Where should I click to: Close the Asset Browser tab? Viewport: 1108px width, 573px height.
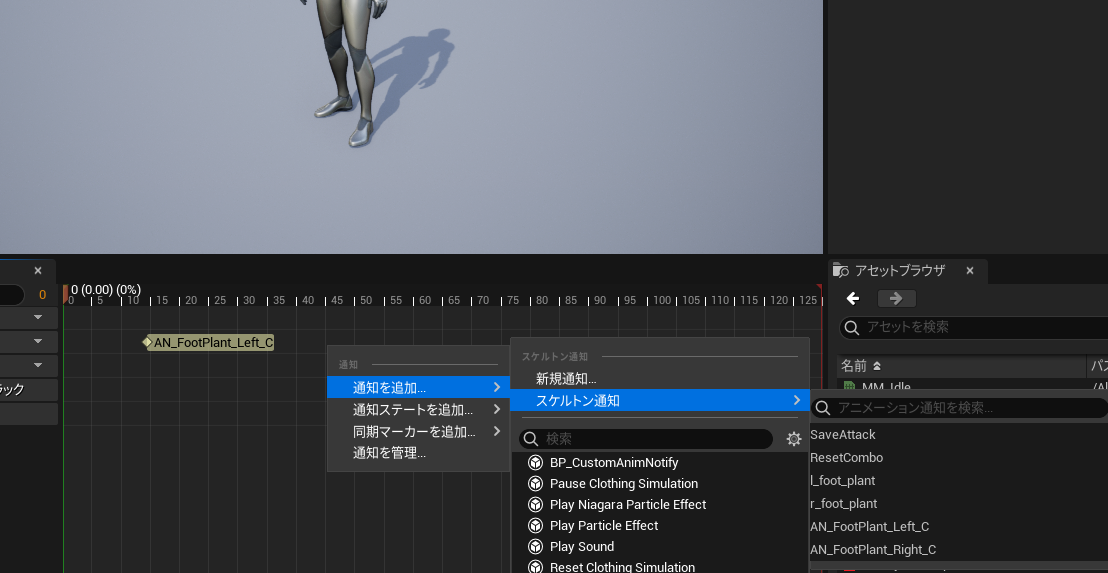[970, 271]
